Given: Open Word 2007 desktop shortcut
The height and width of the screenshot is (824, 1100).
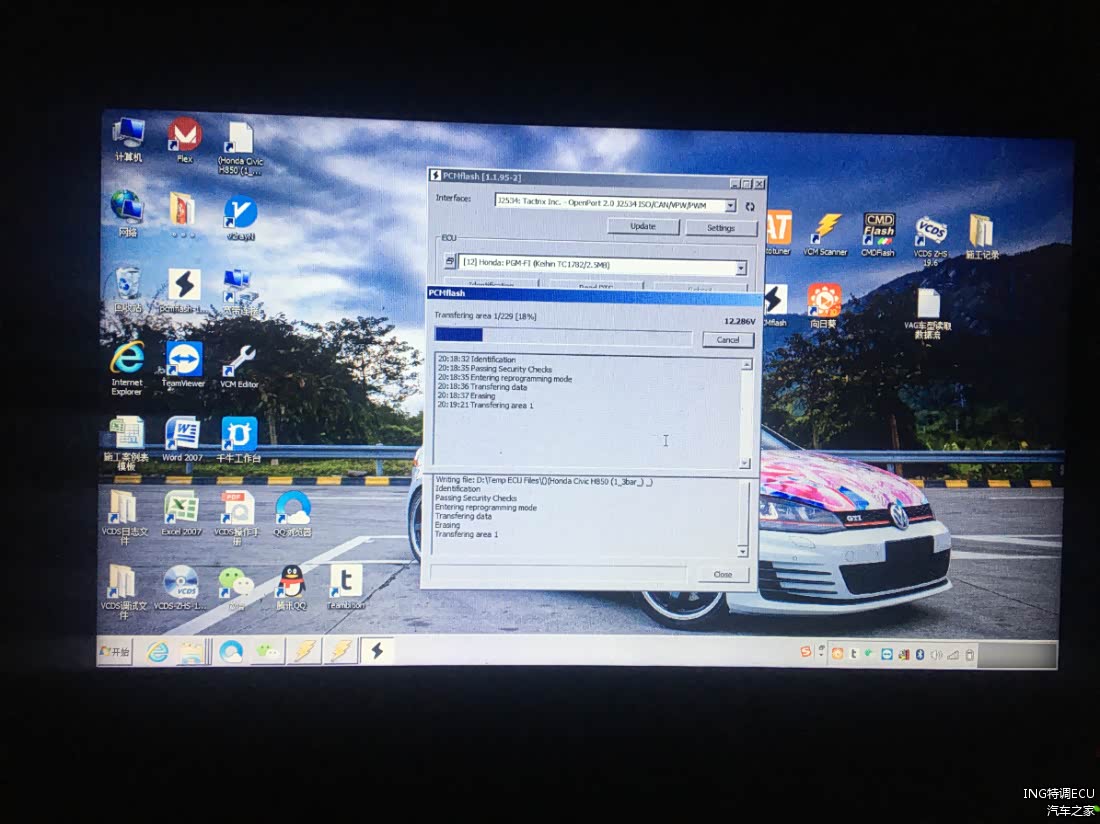Looking at the screenshot, I should coord(182,437).
